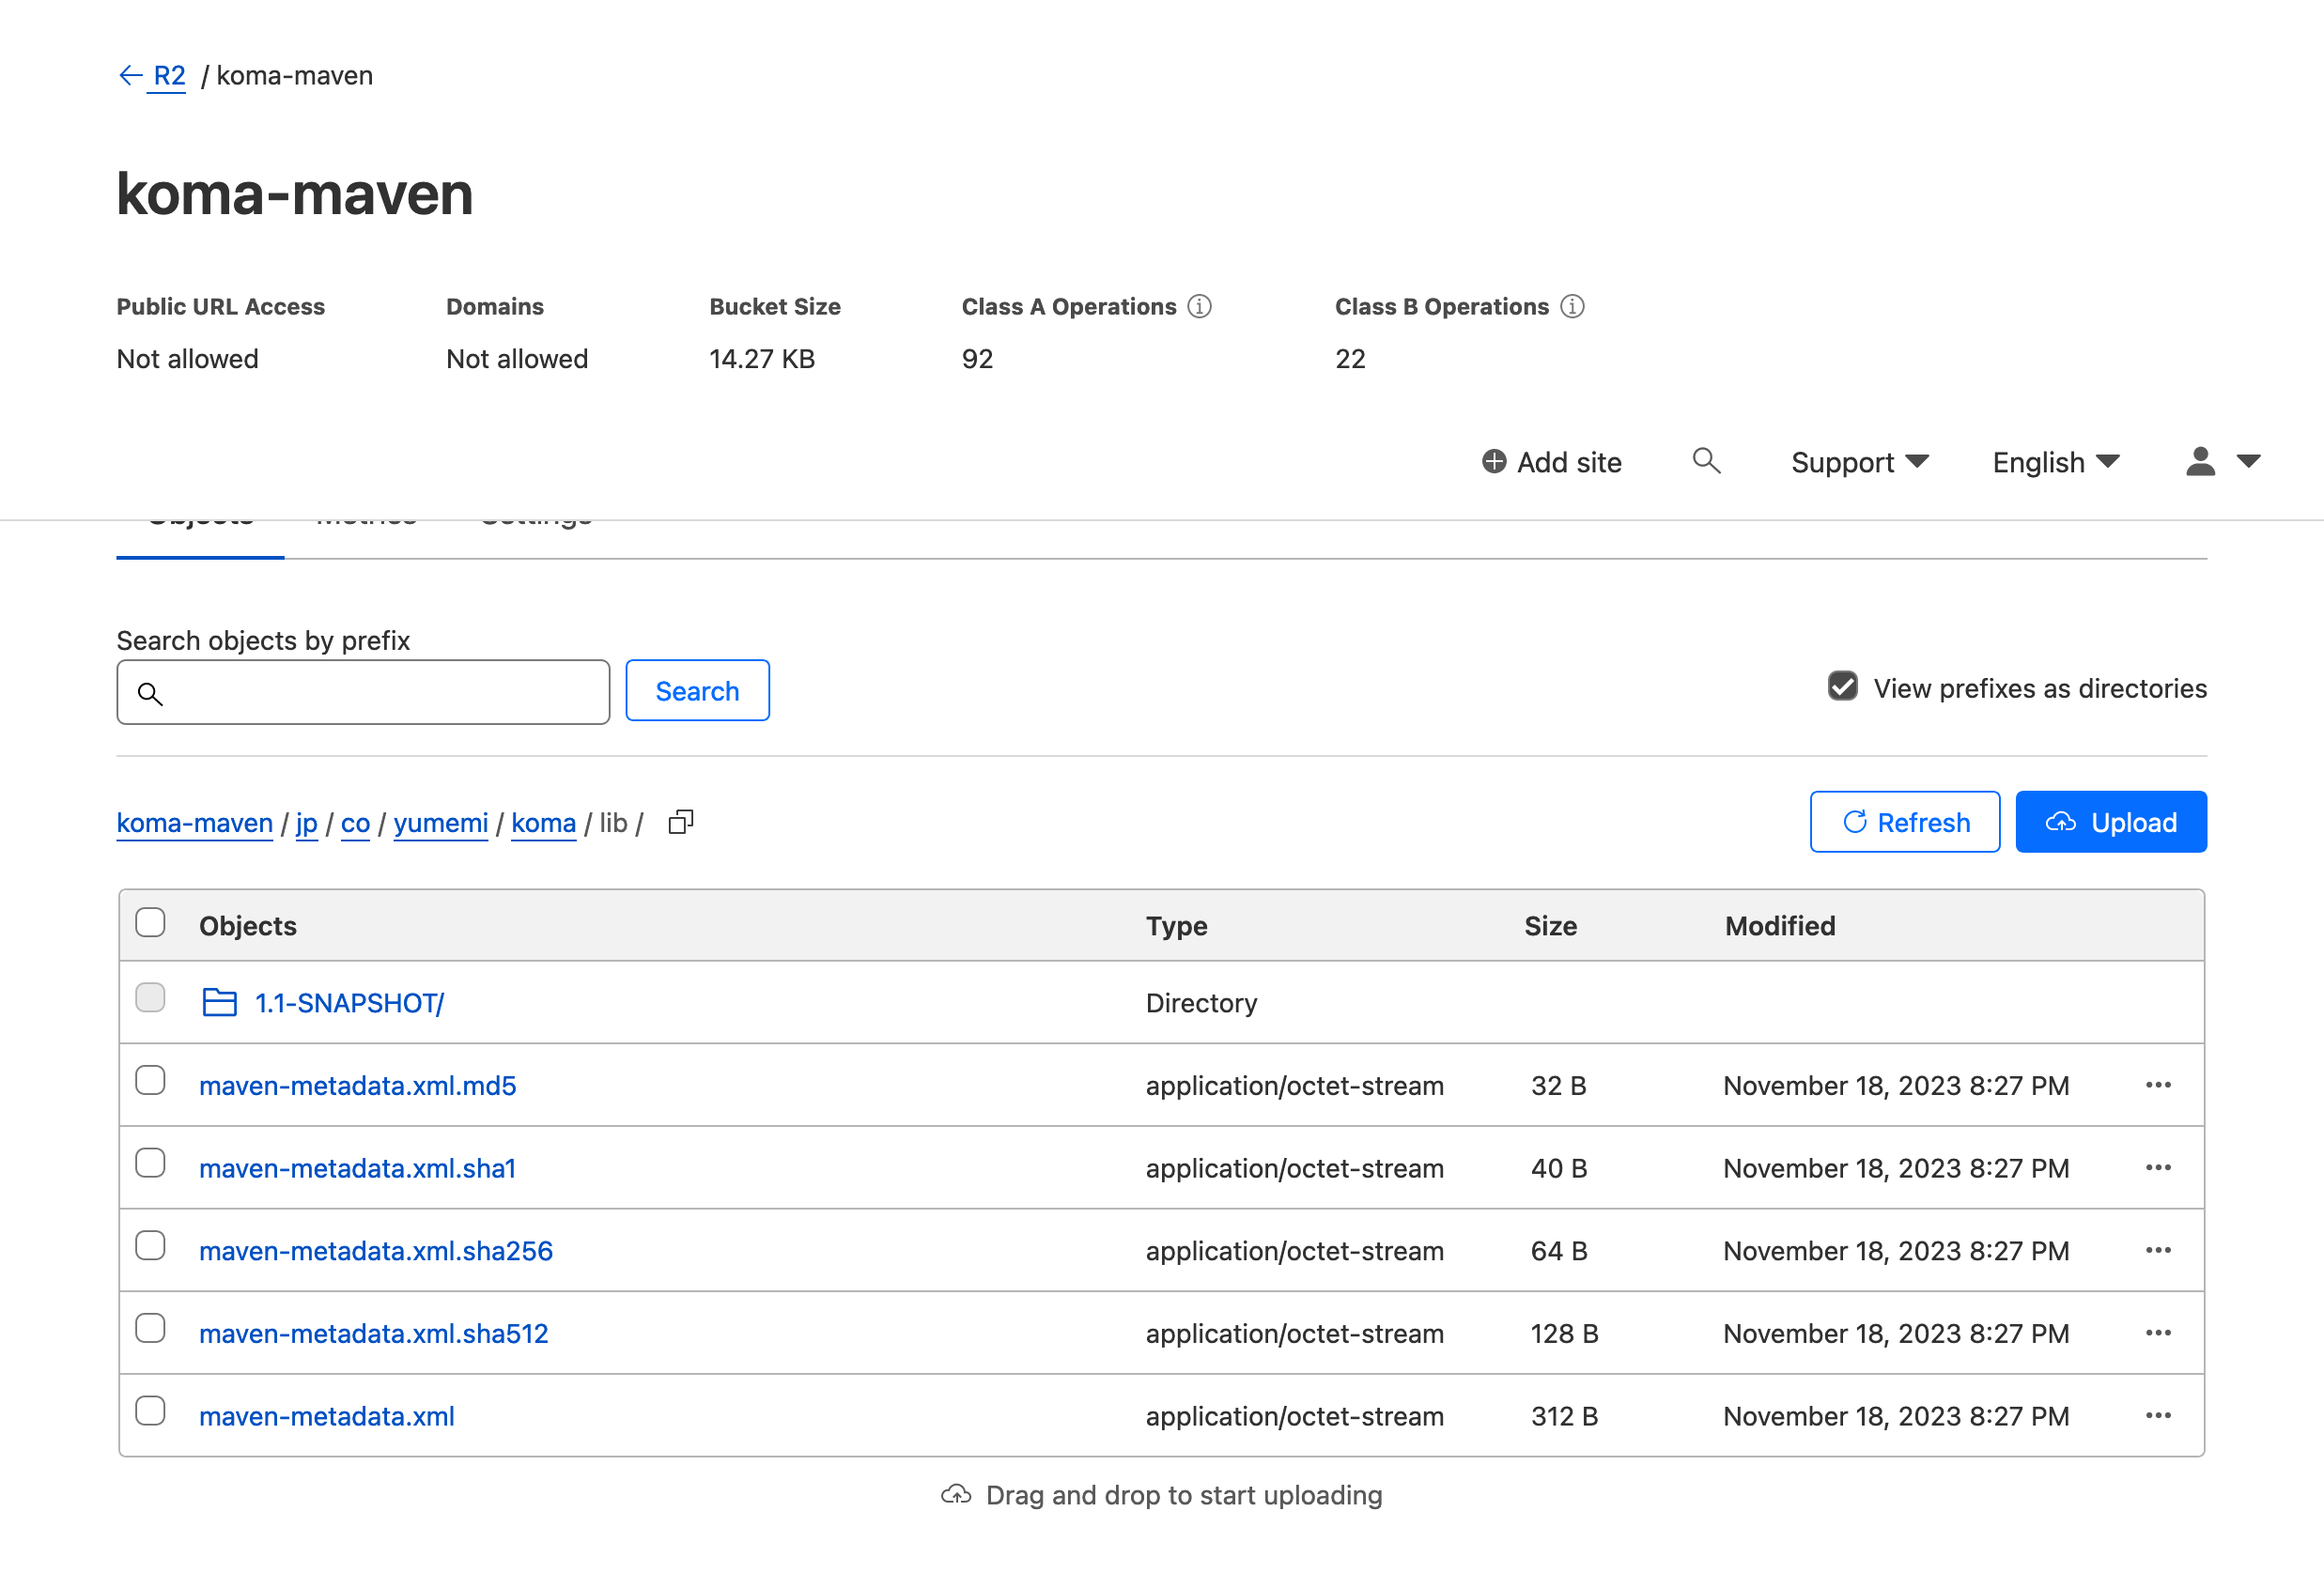Toggle View prefixes as directories checkbox

tap(1842, 686)
